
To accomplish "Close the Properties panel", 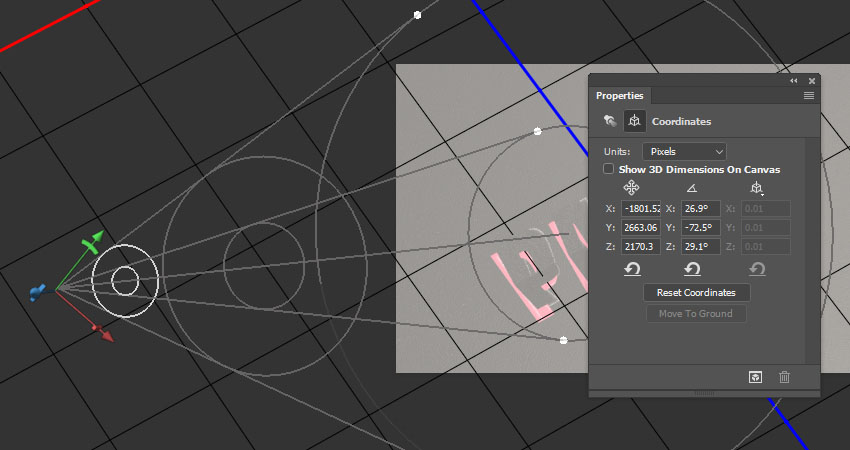I will 812,81.
